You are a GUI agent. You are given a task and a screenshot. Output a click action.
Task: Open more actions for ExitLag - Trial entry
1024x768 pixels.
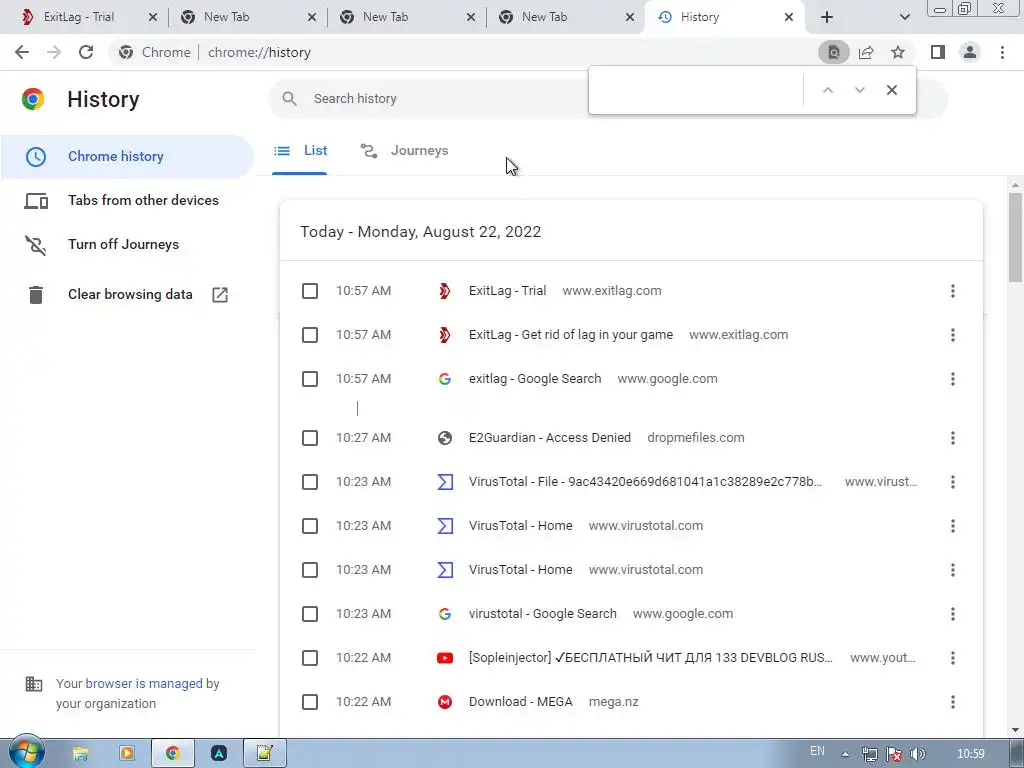coord(953,291)
